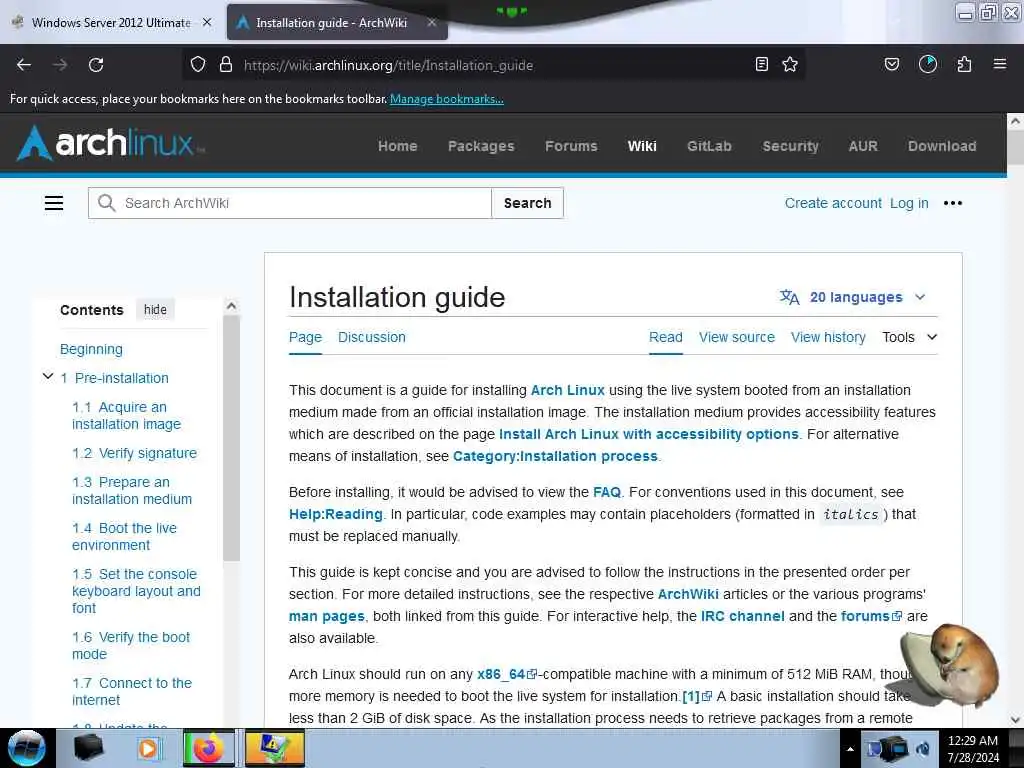The width and height of the screenshot is (1024, 768).
Task: Open the ArchWiki sidebar hamburger menu
Action: point(54,203)
